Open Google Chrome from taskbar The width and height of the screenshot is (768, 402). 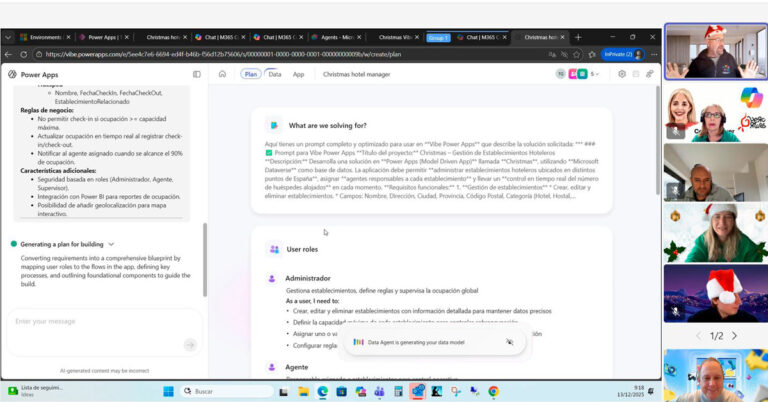493,391
